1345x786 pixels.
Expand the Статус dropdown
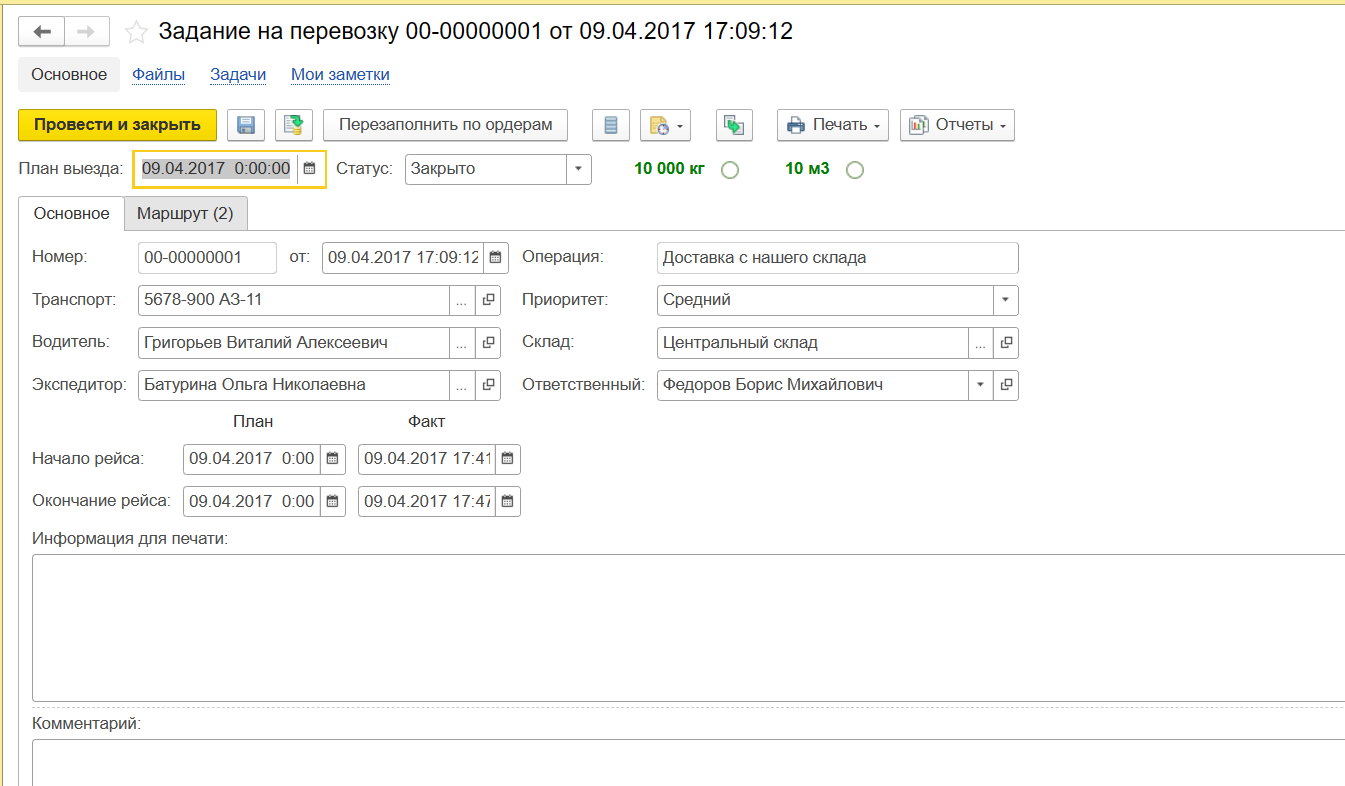coord(579,169)
